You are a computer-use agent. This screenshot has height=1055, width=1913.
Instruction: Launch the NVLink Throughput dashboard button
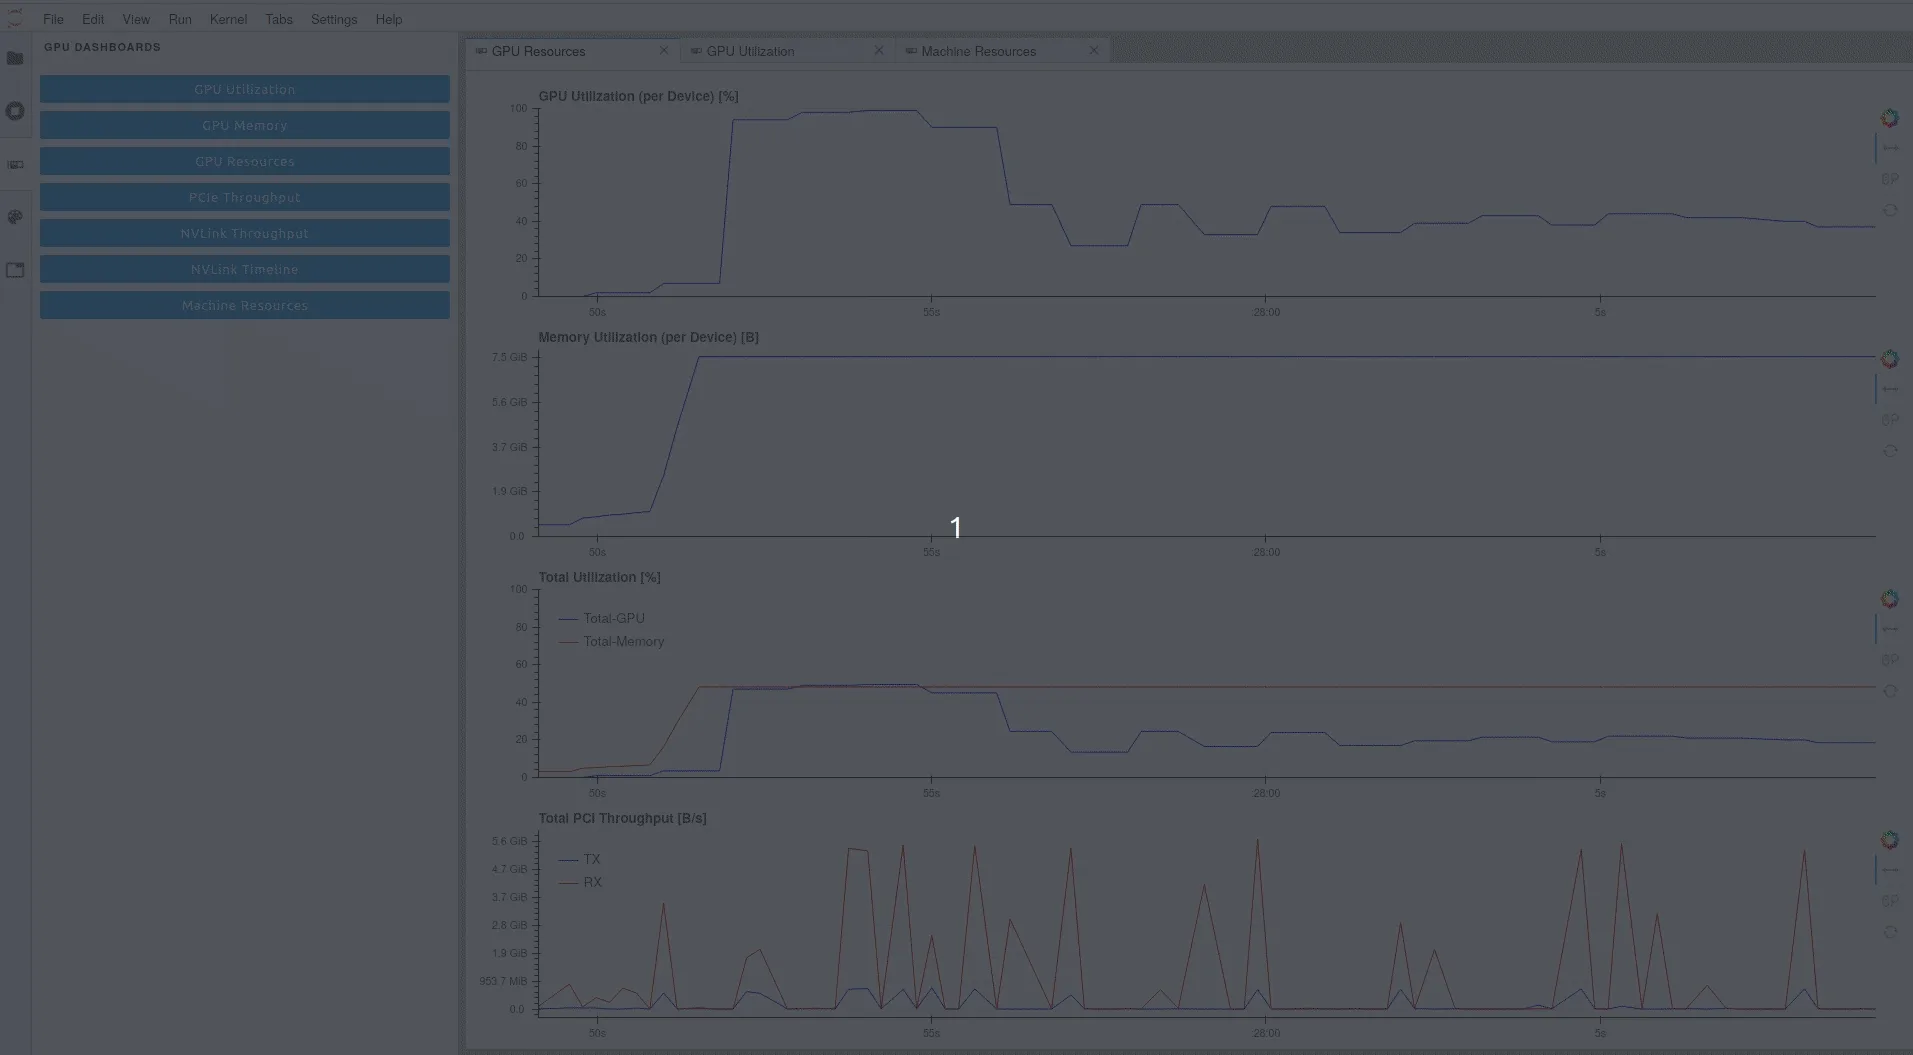(x=245, y=233)
